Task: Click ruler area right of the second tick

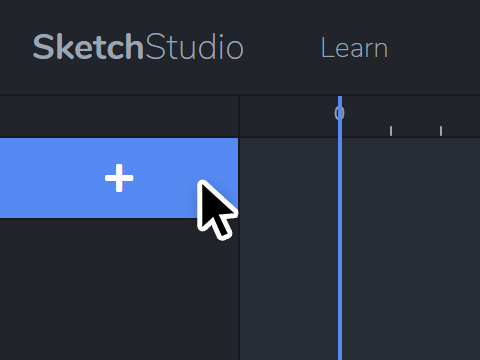Action: click(x=462, y=117)
